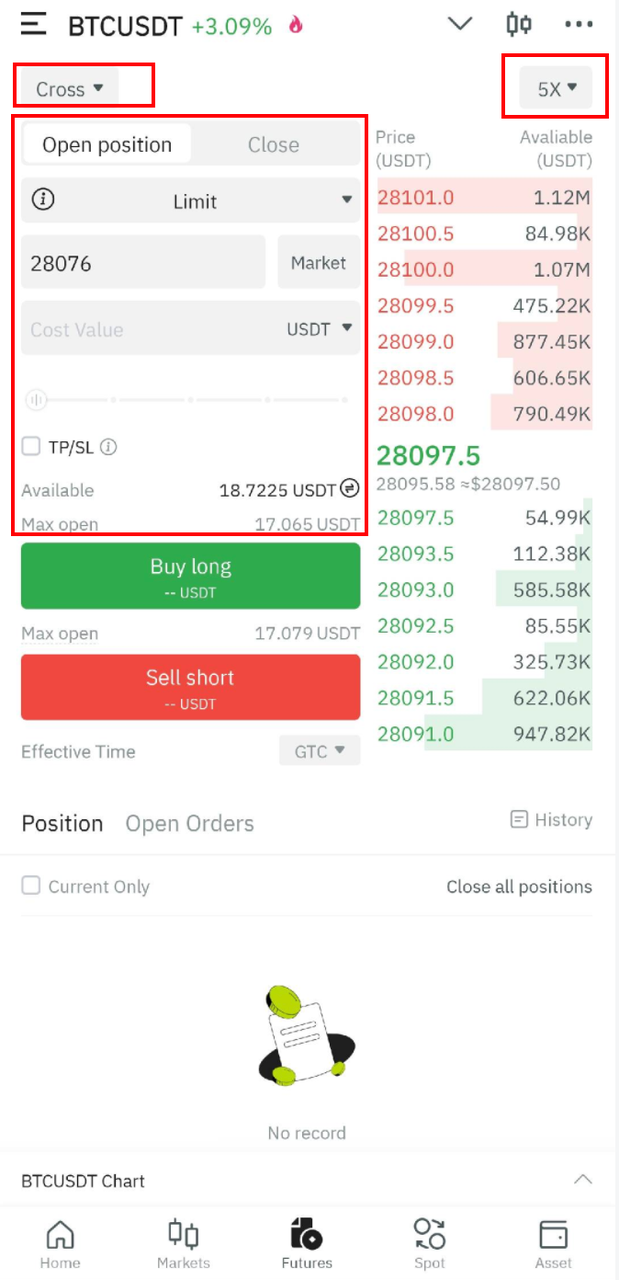The height and width of the screenshot is (1280, 619).
Task: Tap the transfer funds icon beside Available
Action: point(349,489)
